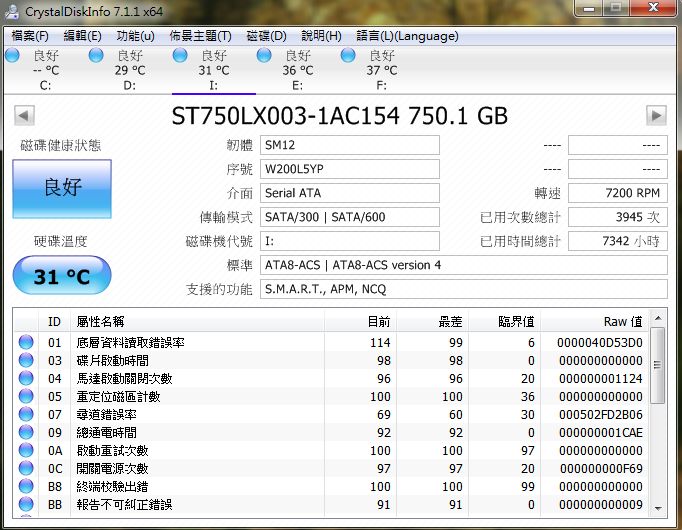This screenshot has height=530, width=682.
Task: Select row 重定位磁區計數
Action: pyautogui.click(x=331, y=397)
